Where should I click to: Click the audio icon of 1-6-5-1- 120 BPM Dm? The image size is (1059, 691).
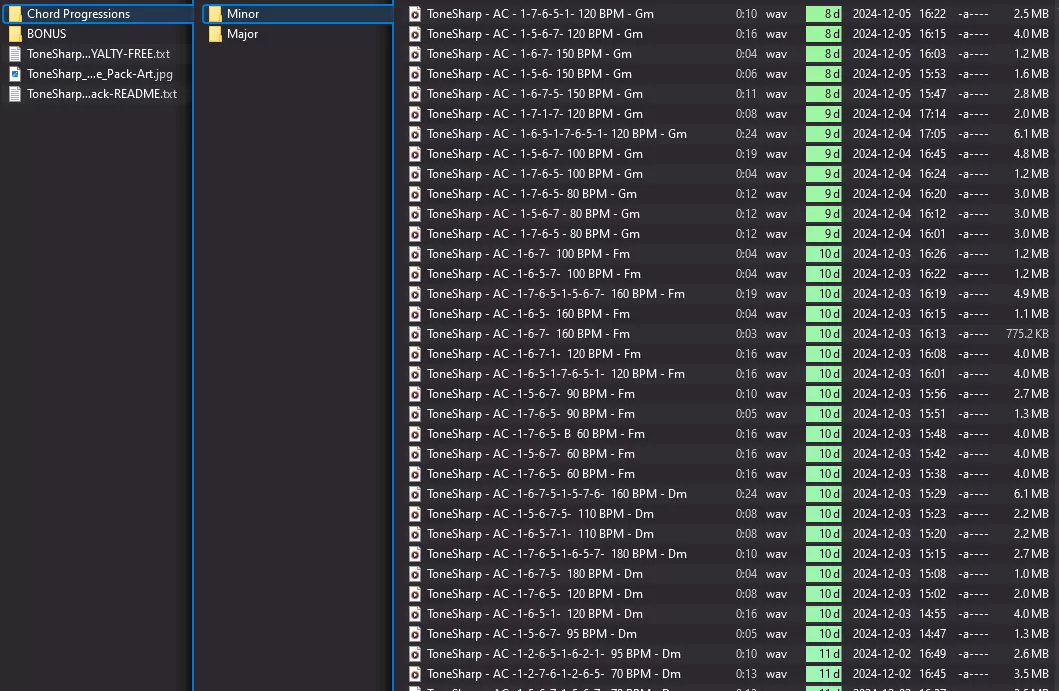click(415, 614)
